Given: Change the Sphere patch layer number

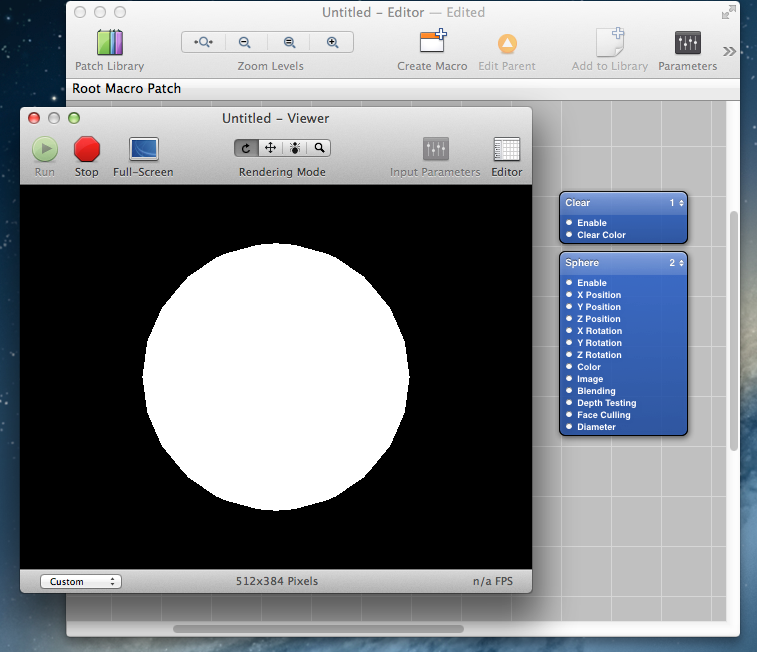Looking at the screenshot, I should click(x=677, y=263).
